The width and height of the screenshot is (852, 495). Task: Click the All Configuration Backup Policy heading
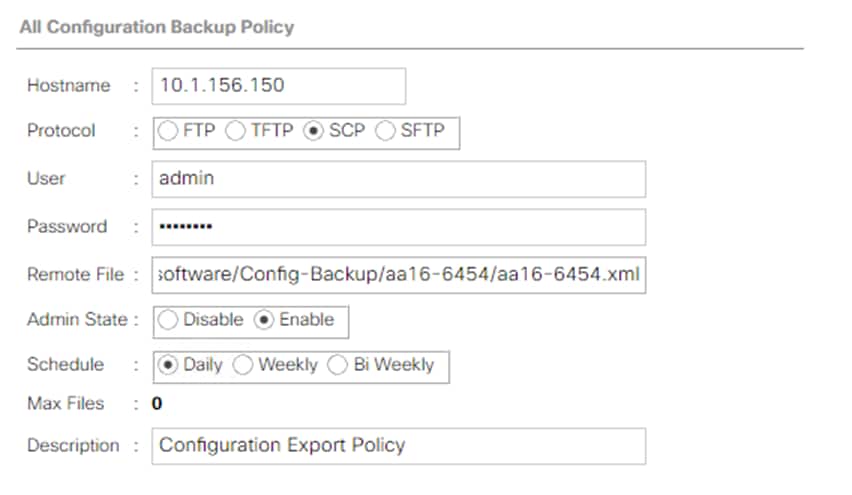(x=157, y=27)
